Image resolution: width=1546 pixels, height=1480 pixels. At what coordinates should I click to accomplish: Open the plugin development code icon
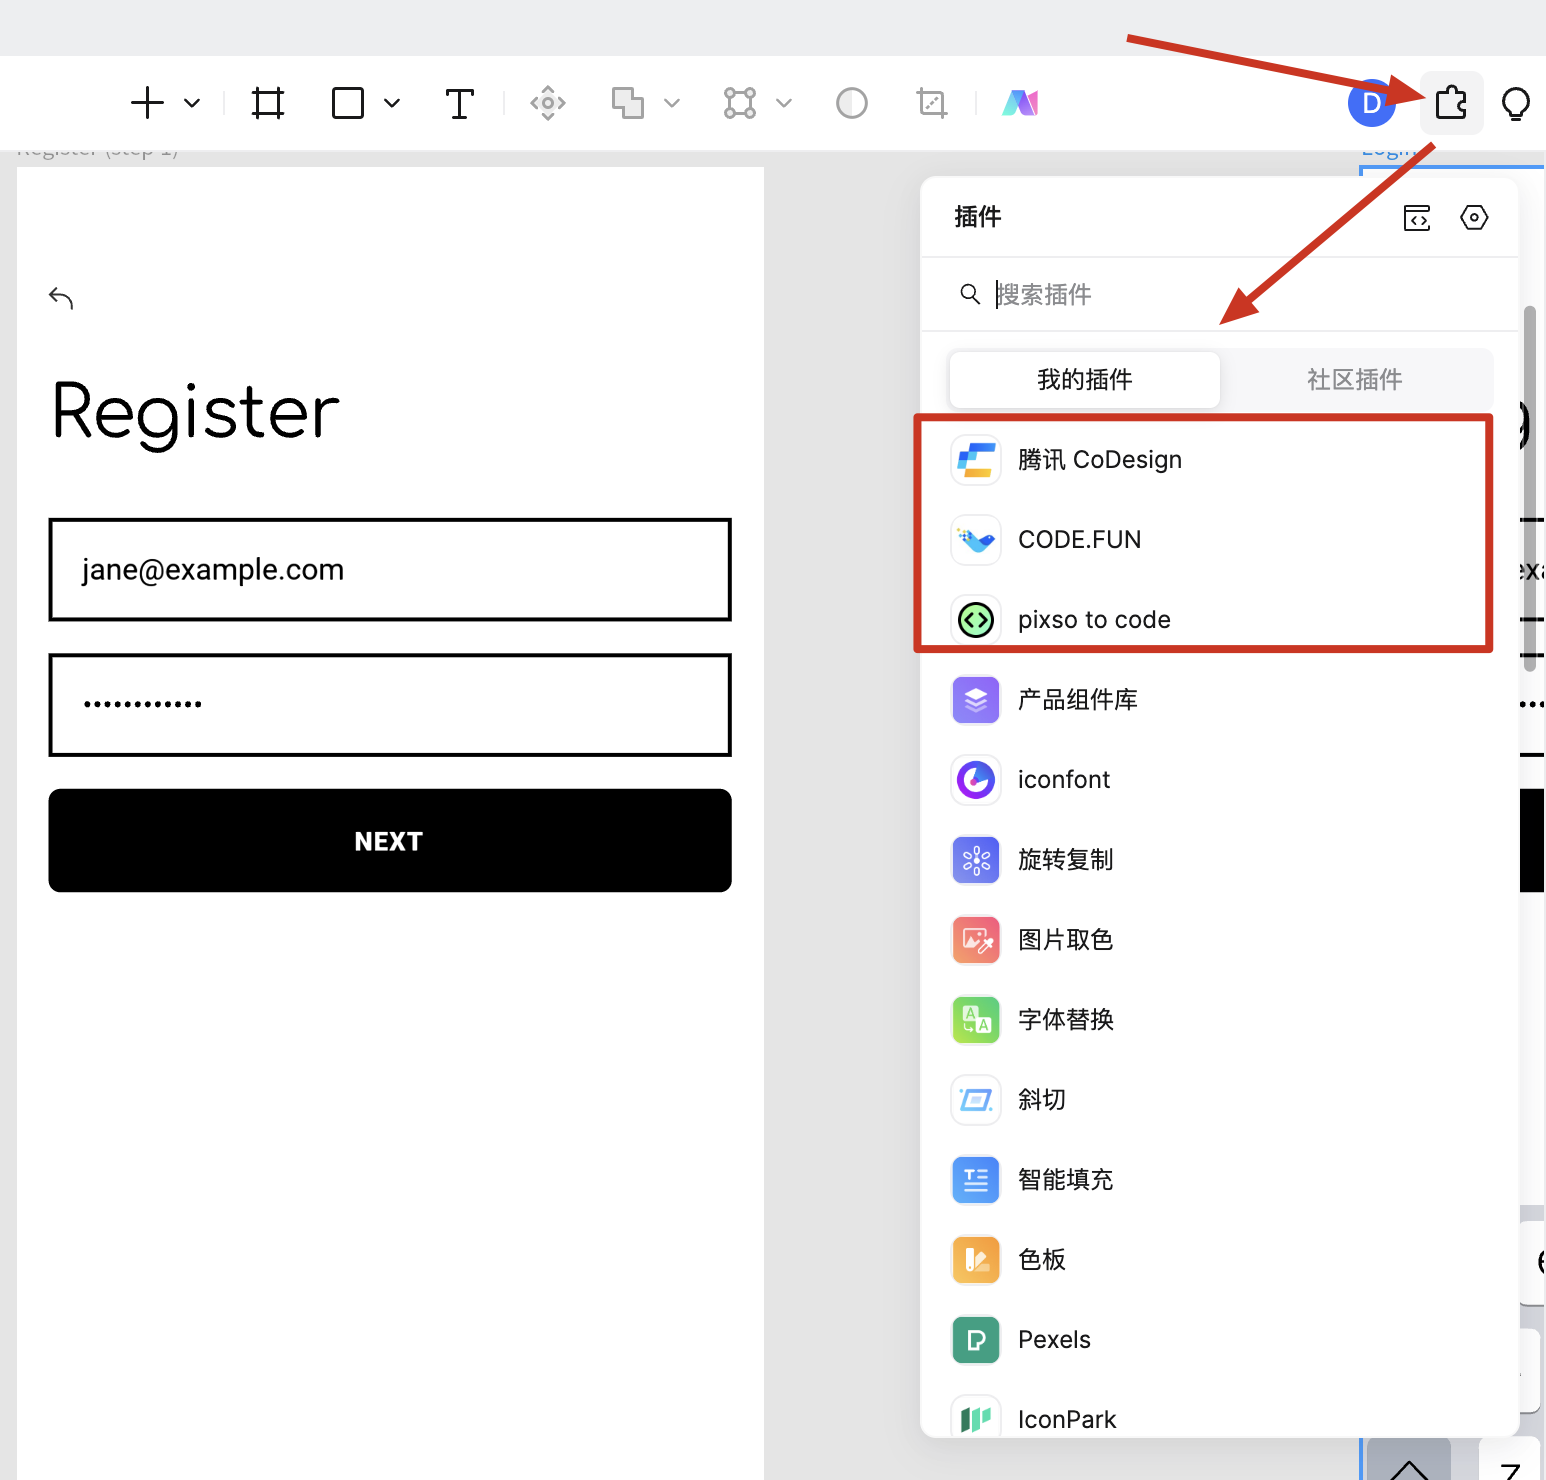(x=1417, y=218)
